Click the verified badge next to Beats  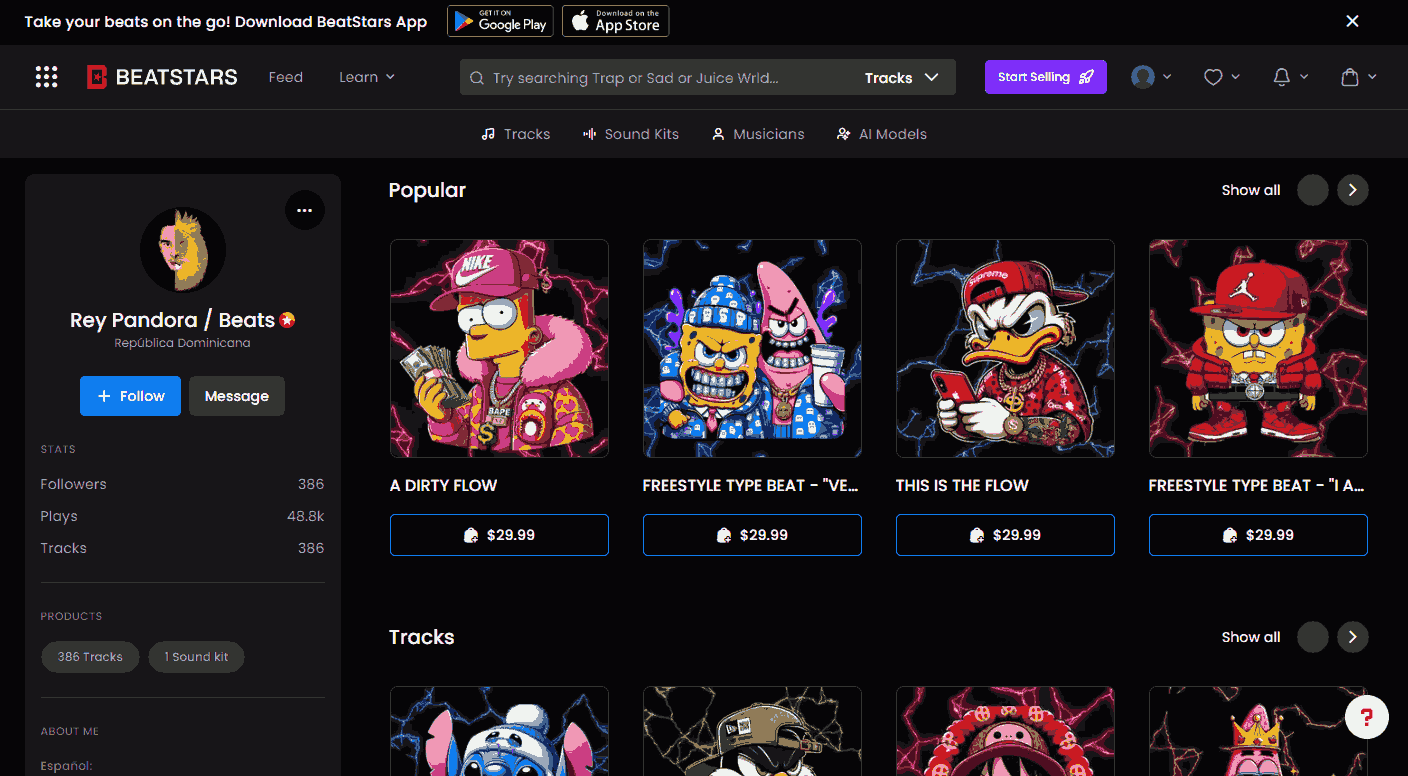pos(288,320)
